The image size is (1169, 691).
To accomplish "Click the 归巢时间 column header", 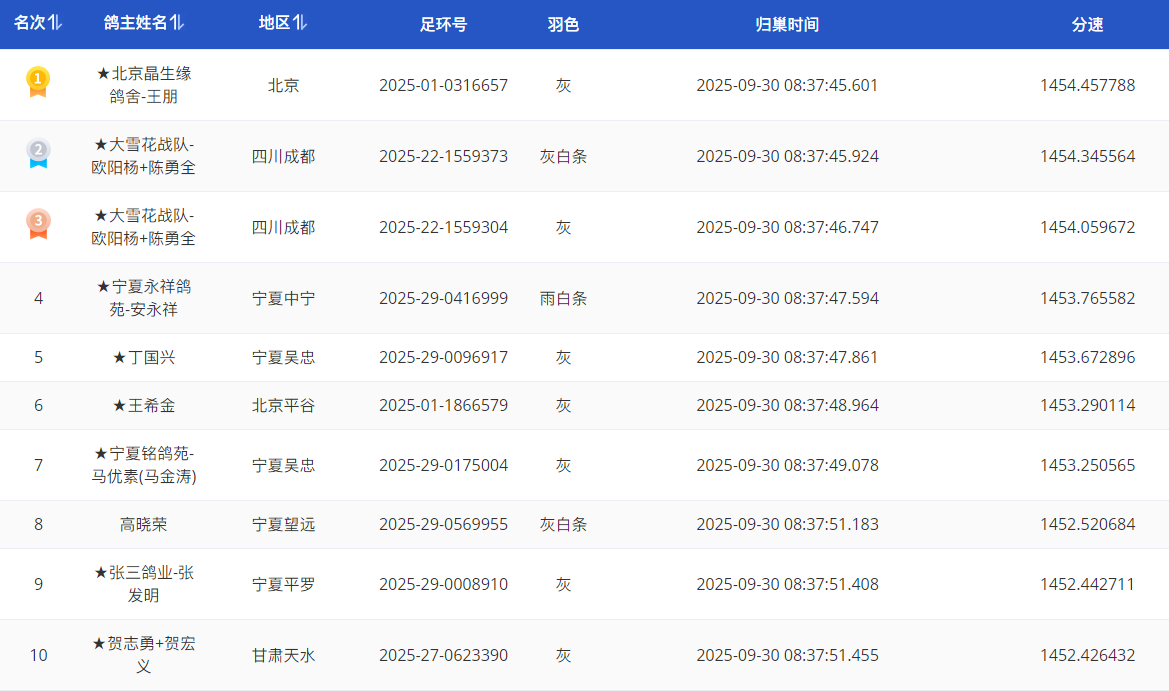I will [x=787, y=25].
